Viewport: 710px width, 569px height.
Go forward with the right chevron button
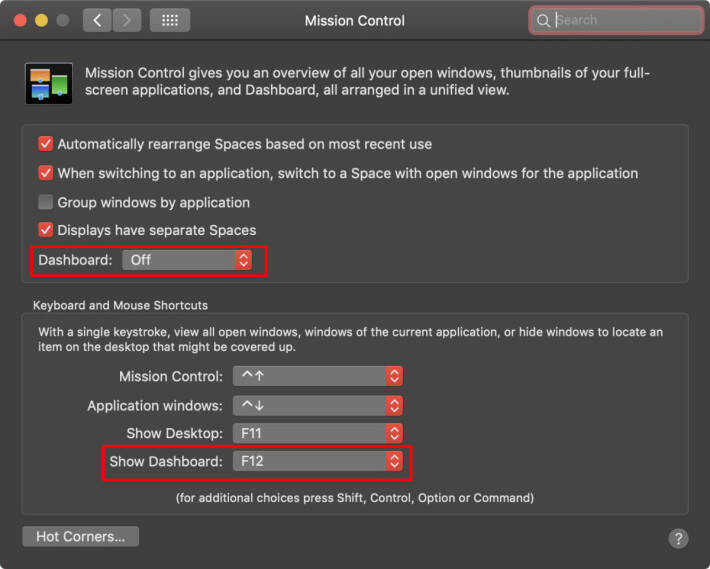(x=127, y=20)
